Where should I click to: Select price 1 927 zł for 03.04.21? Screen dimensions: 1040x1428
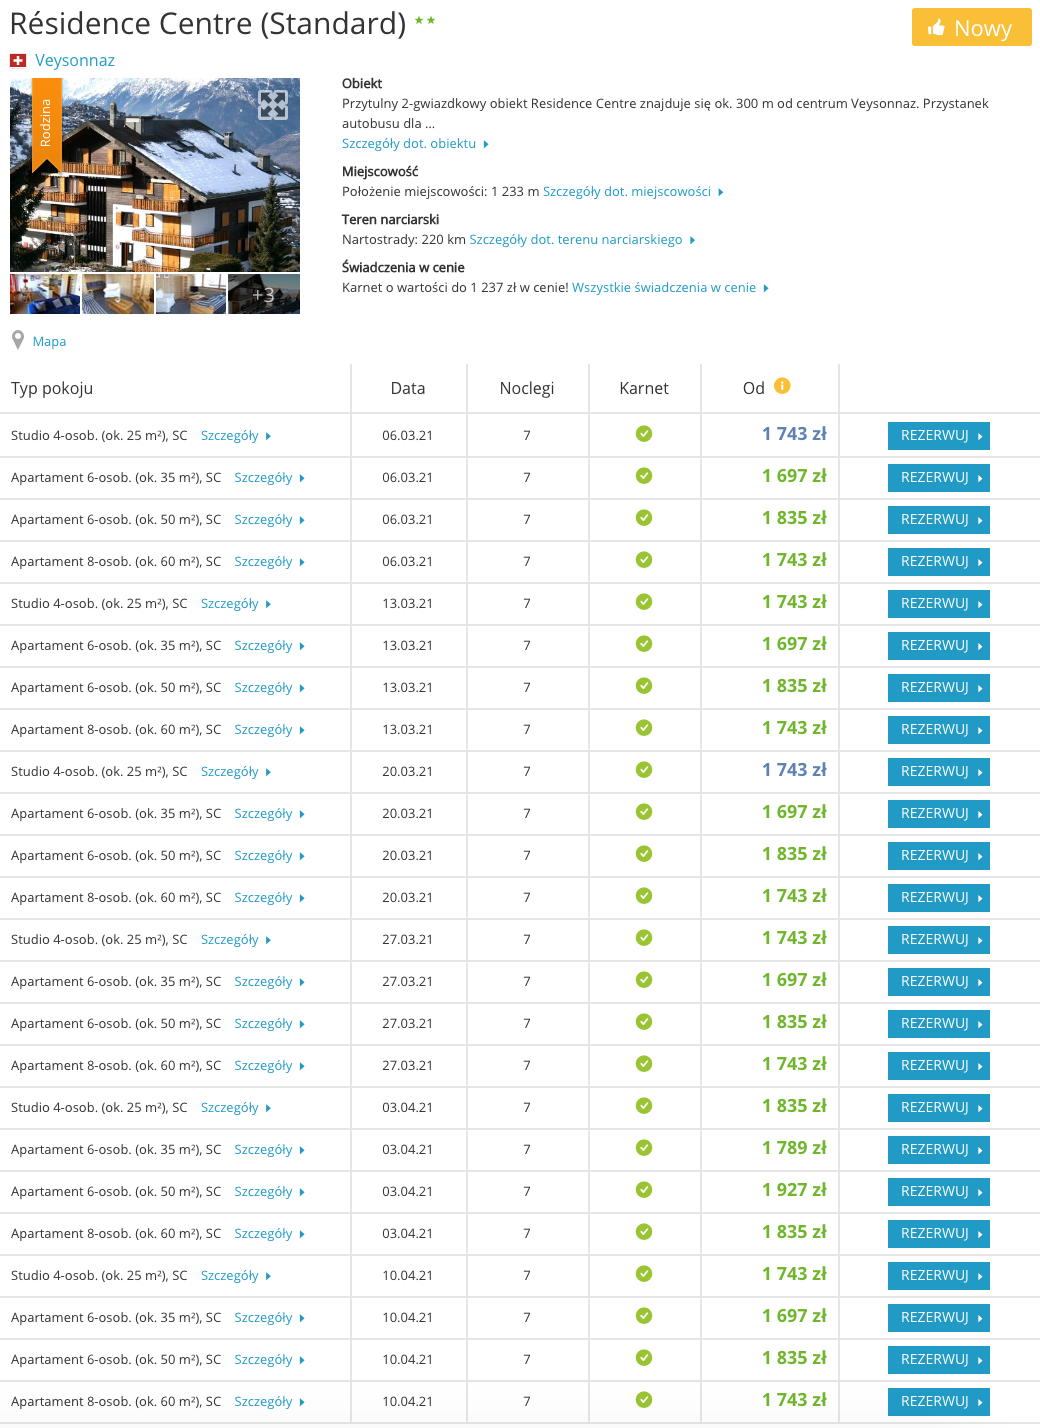point(794,1190)
